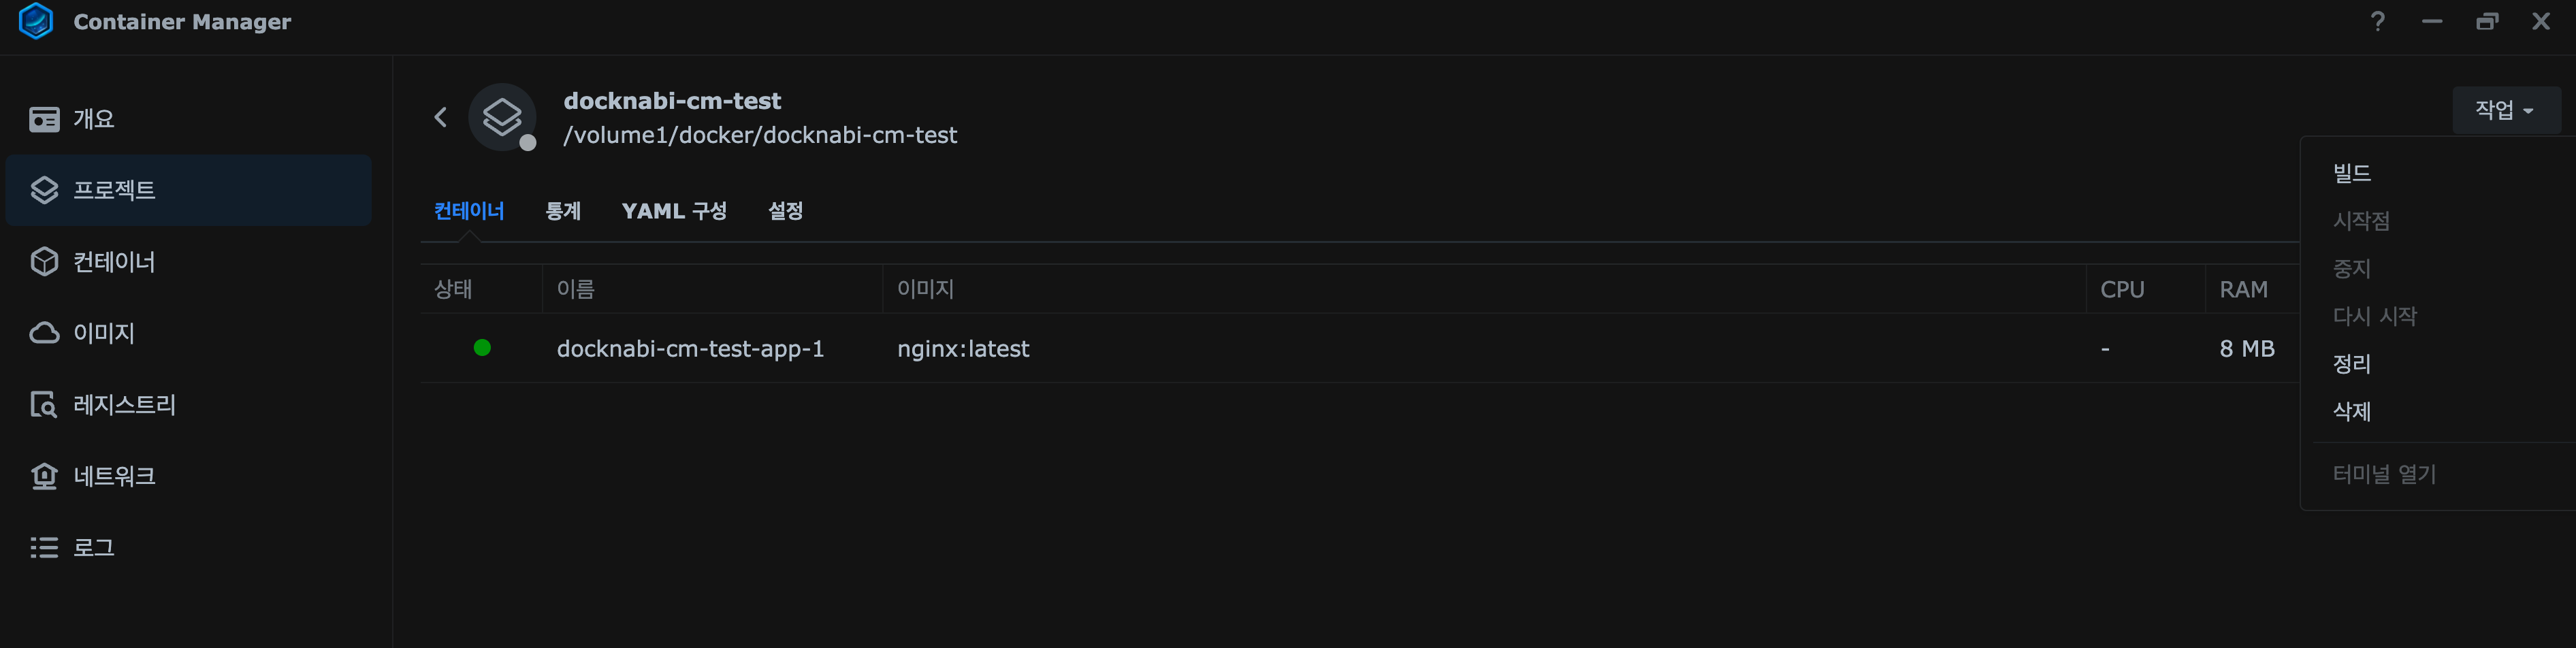The height and width of the screenshot is (648, 2576).
Task: Sort by the 이름 column header
Action: tap(576, 289)
